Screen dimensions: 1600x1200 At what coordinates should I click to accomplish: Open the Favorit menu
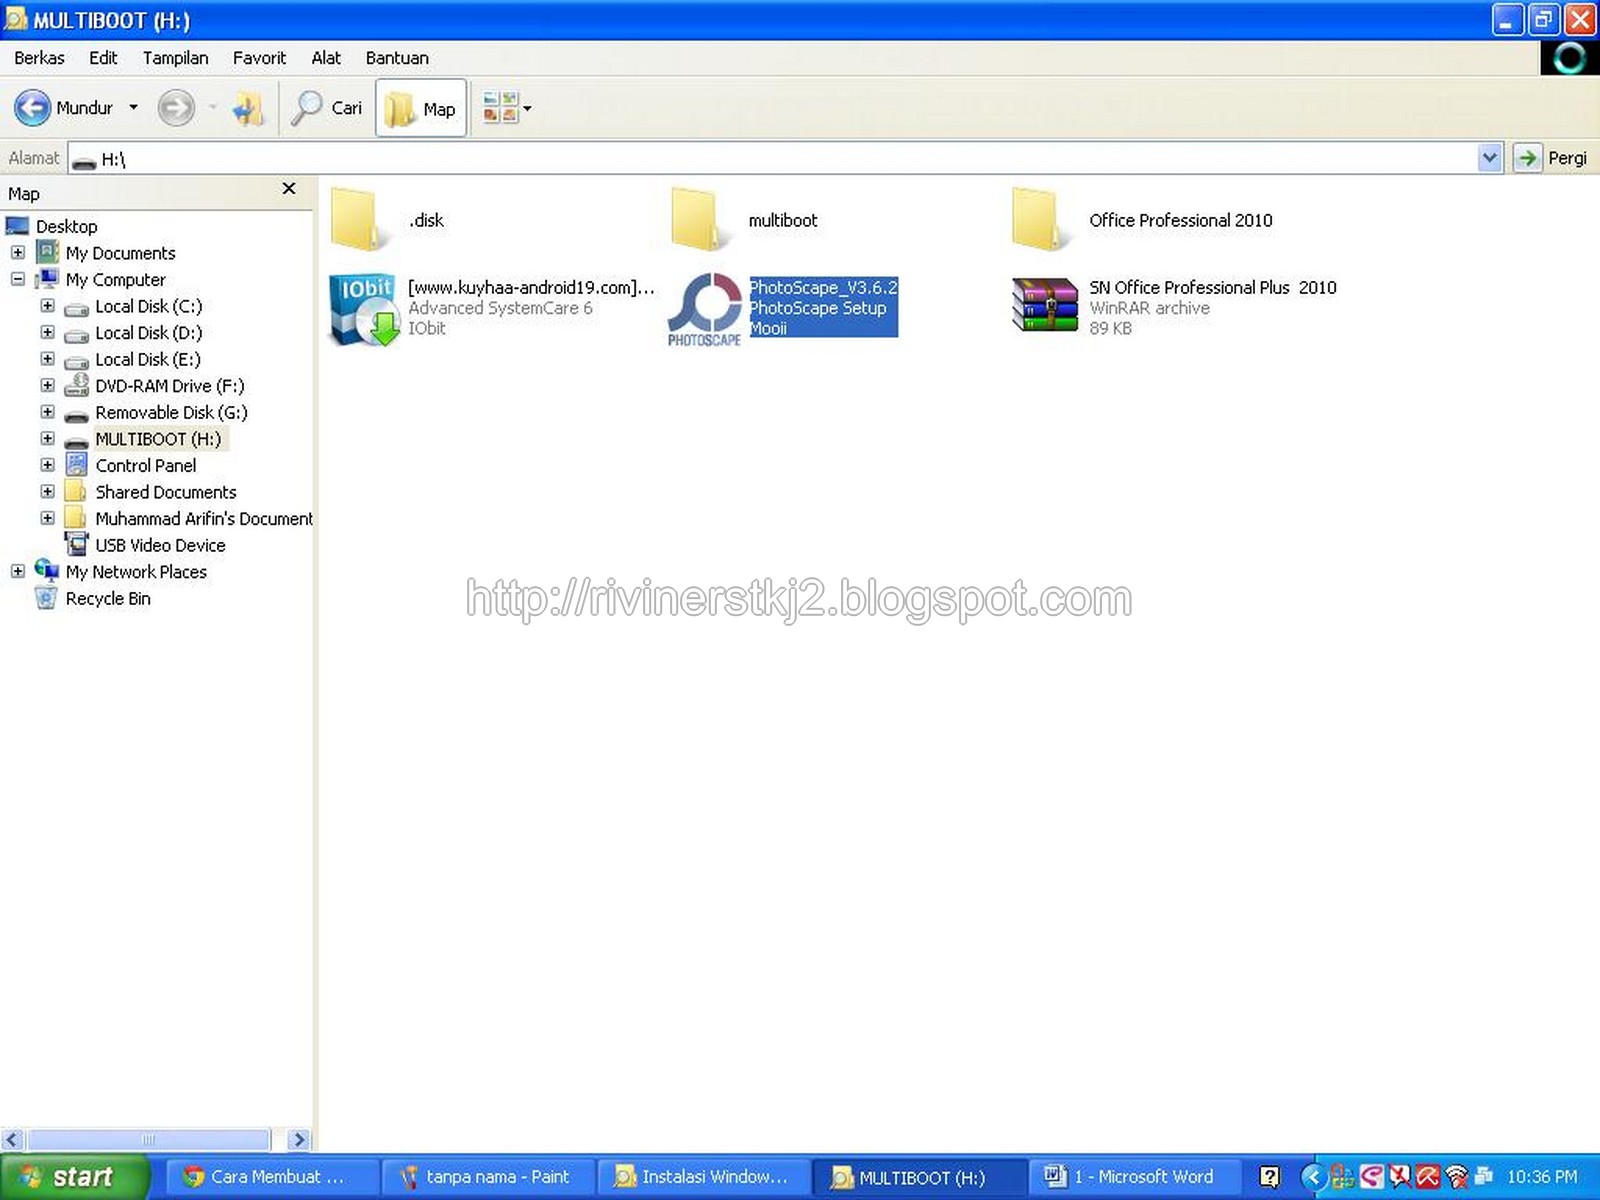[259, 58]
